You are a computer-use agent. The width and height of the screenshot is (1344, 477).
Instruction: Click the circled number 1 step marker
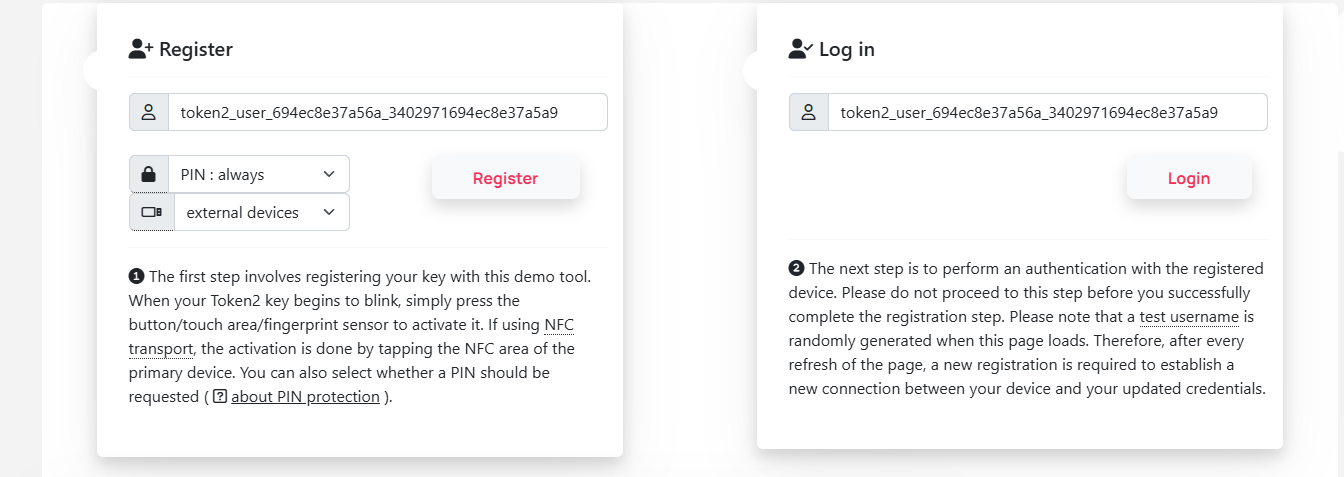[137, 277]
